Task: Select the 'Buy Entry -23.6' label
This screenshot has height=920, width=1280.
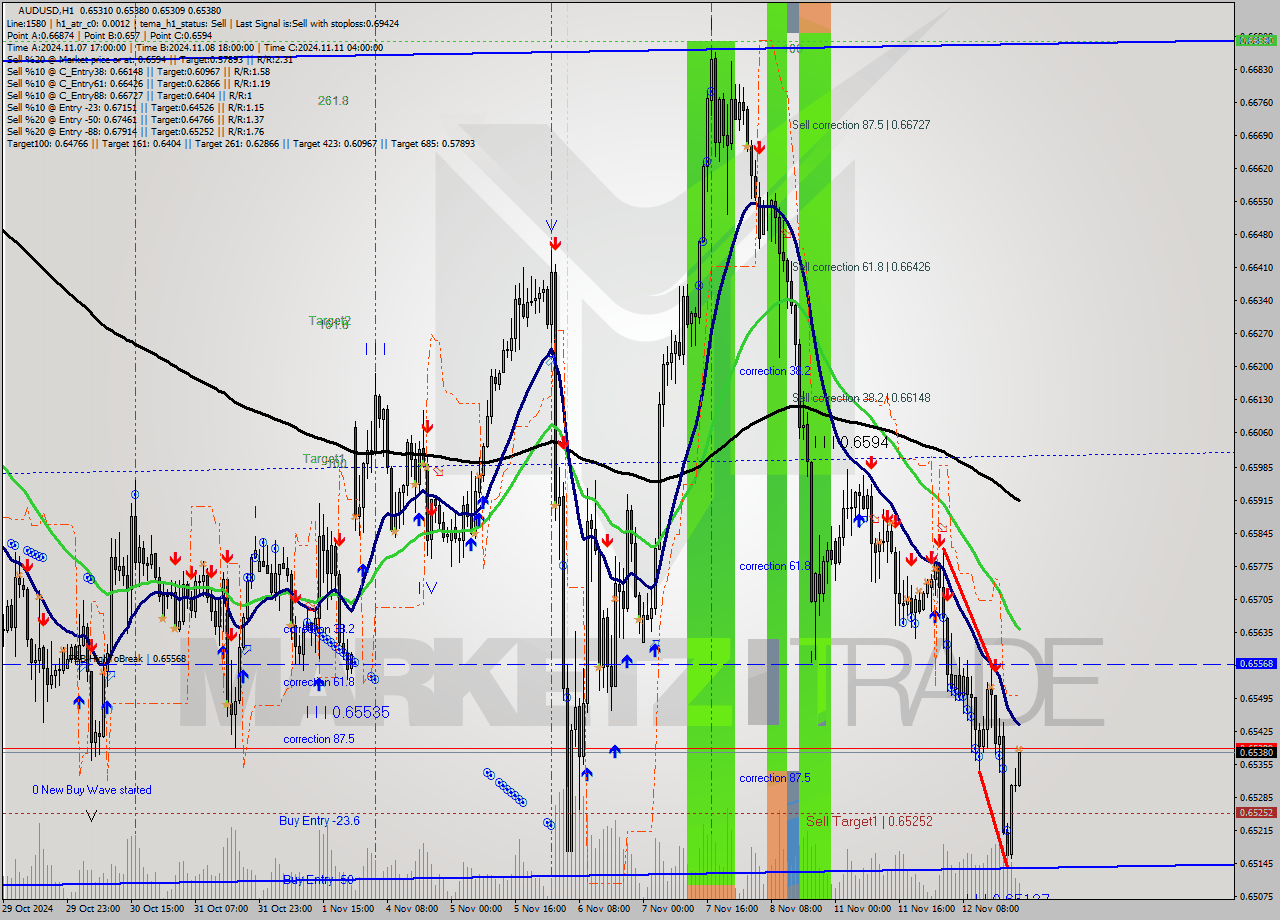Action: [319, 821]
